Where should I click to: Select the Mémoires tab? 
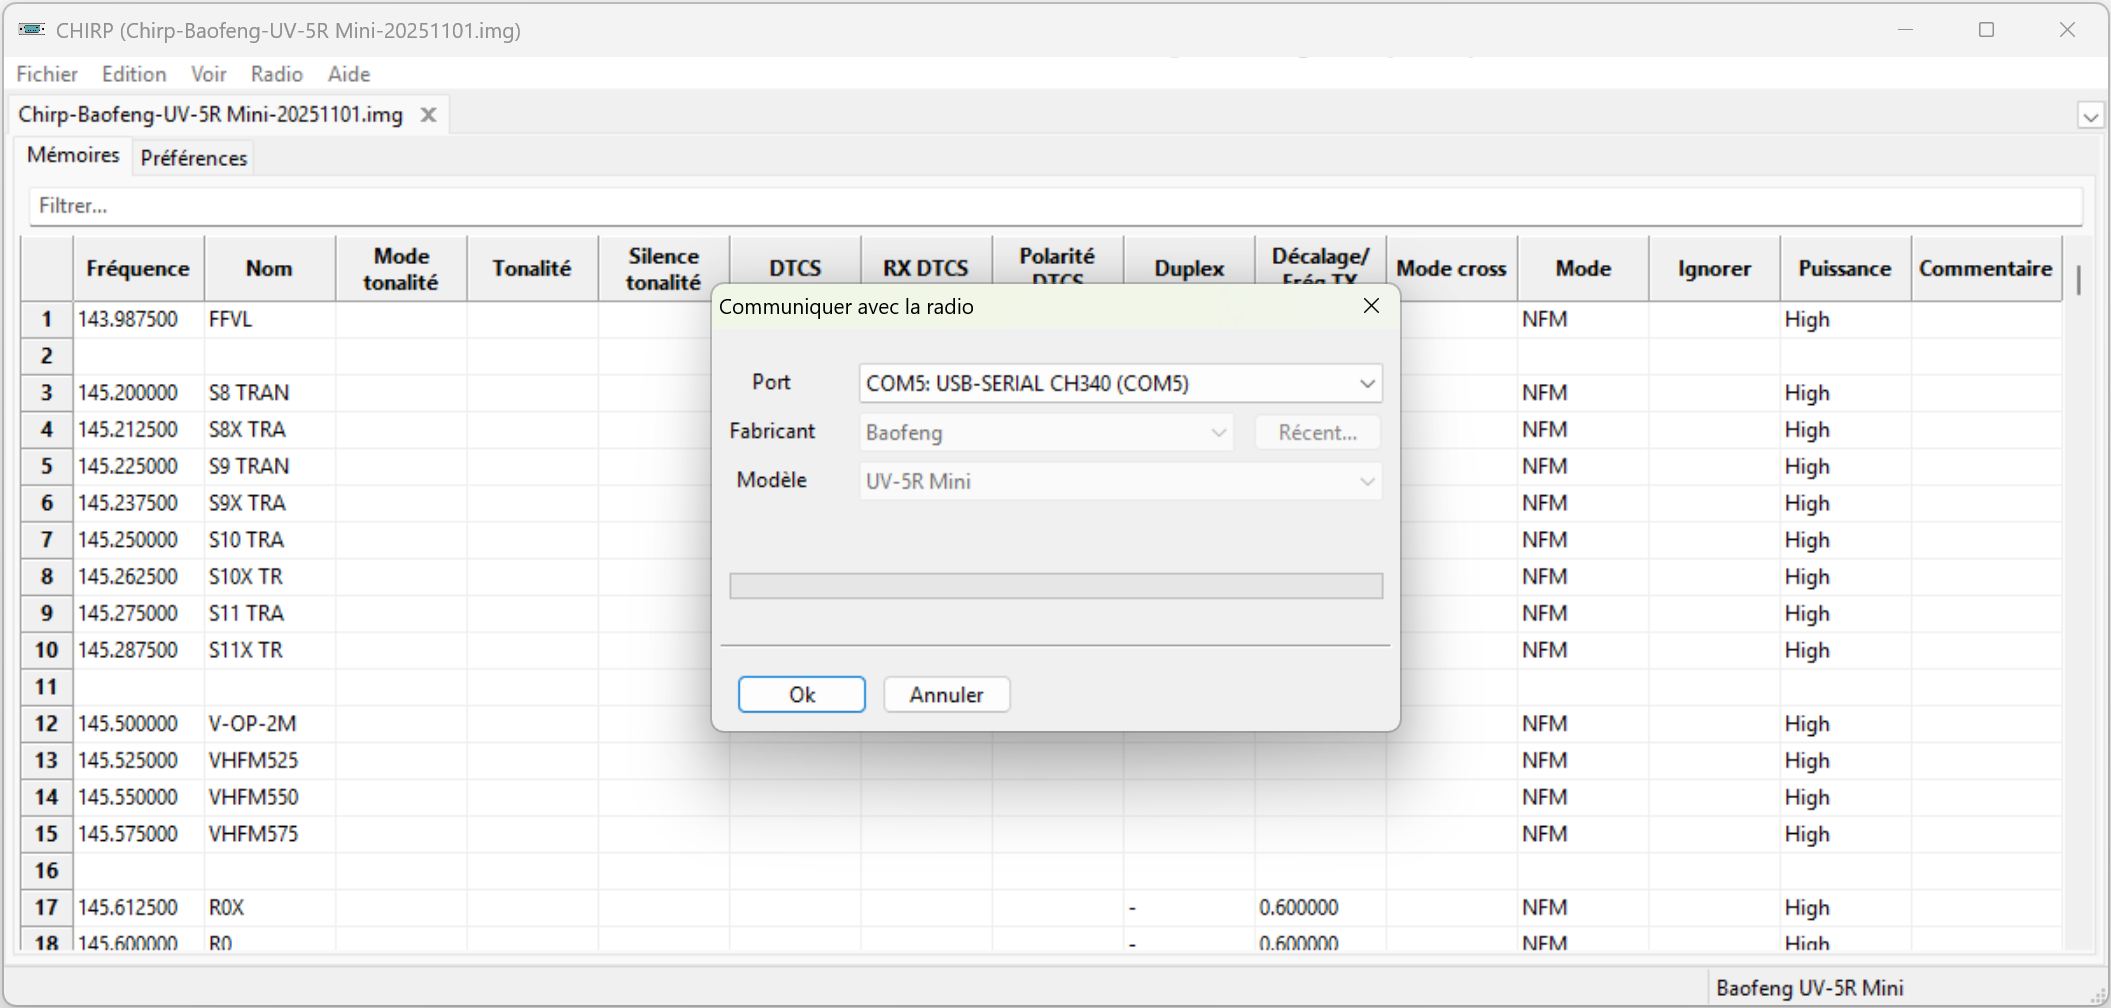(73, 156)
